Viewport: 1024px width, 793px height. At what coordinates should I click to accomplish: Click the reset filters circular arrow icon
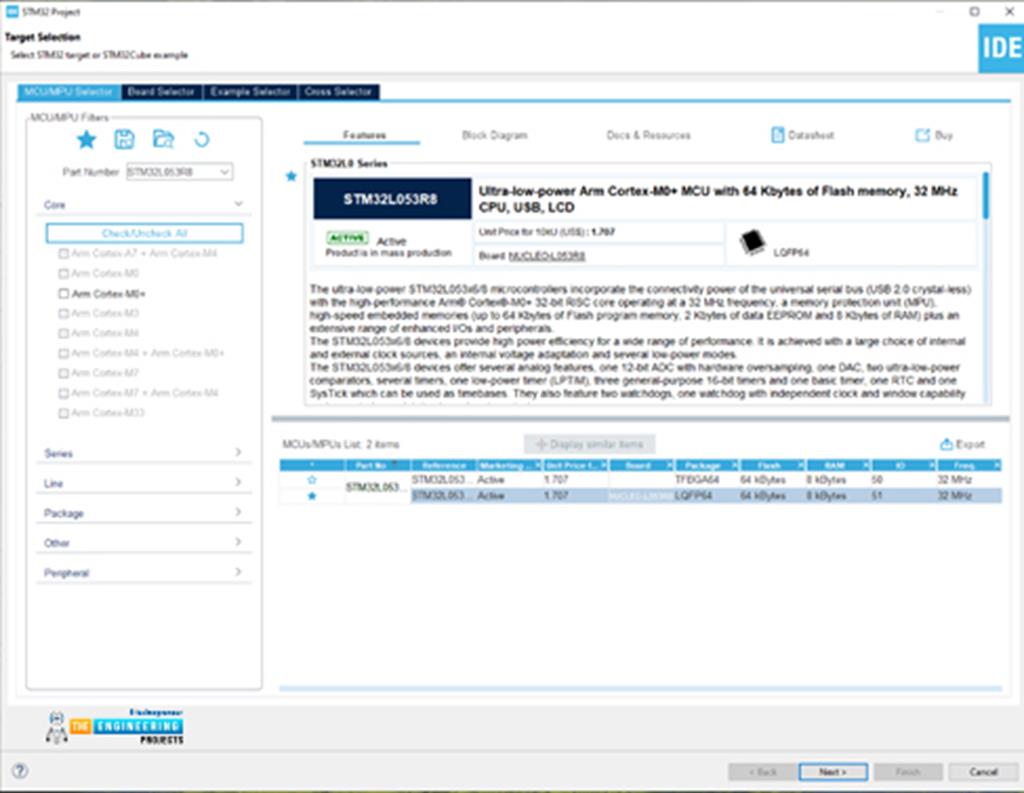tap(201, 140)
